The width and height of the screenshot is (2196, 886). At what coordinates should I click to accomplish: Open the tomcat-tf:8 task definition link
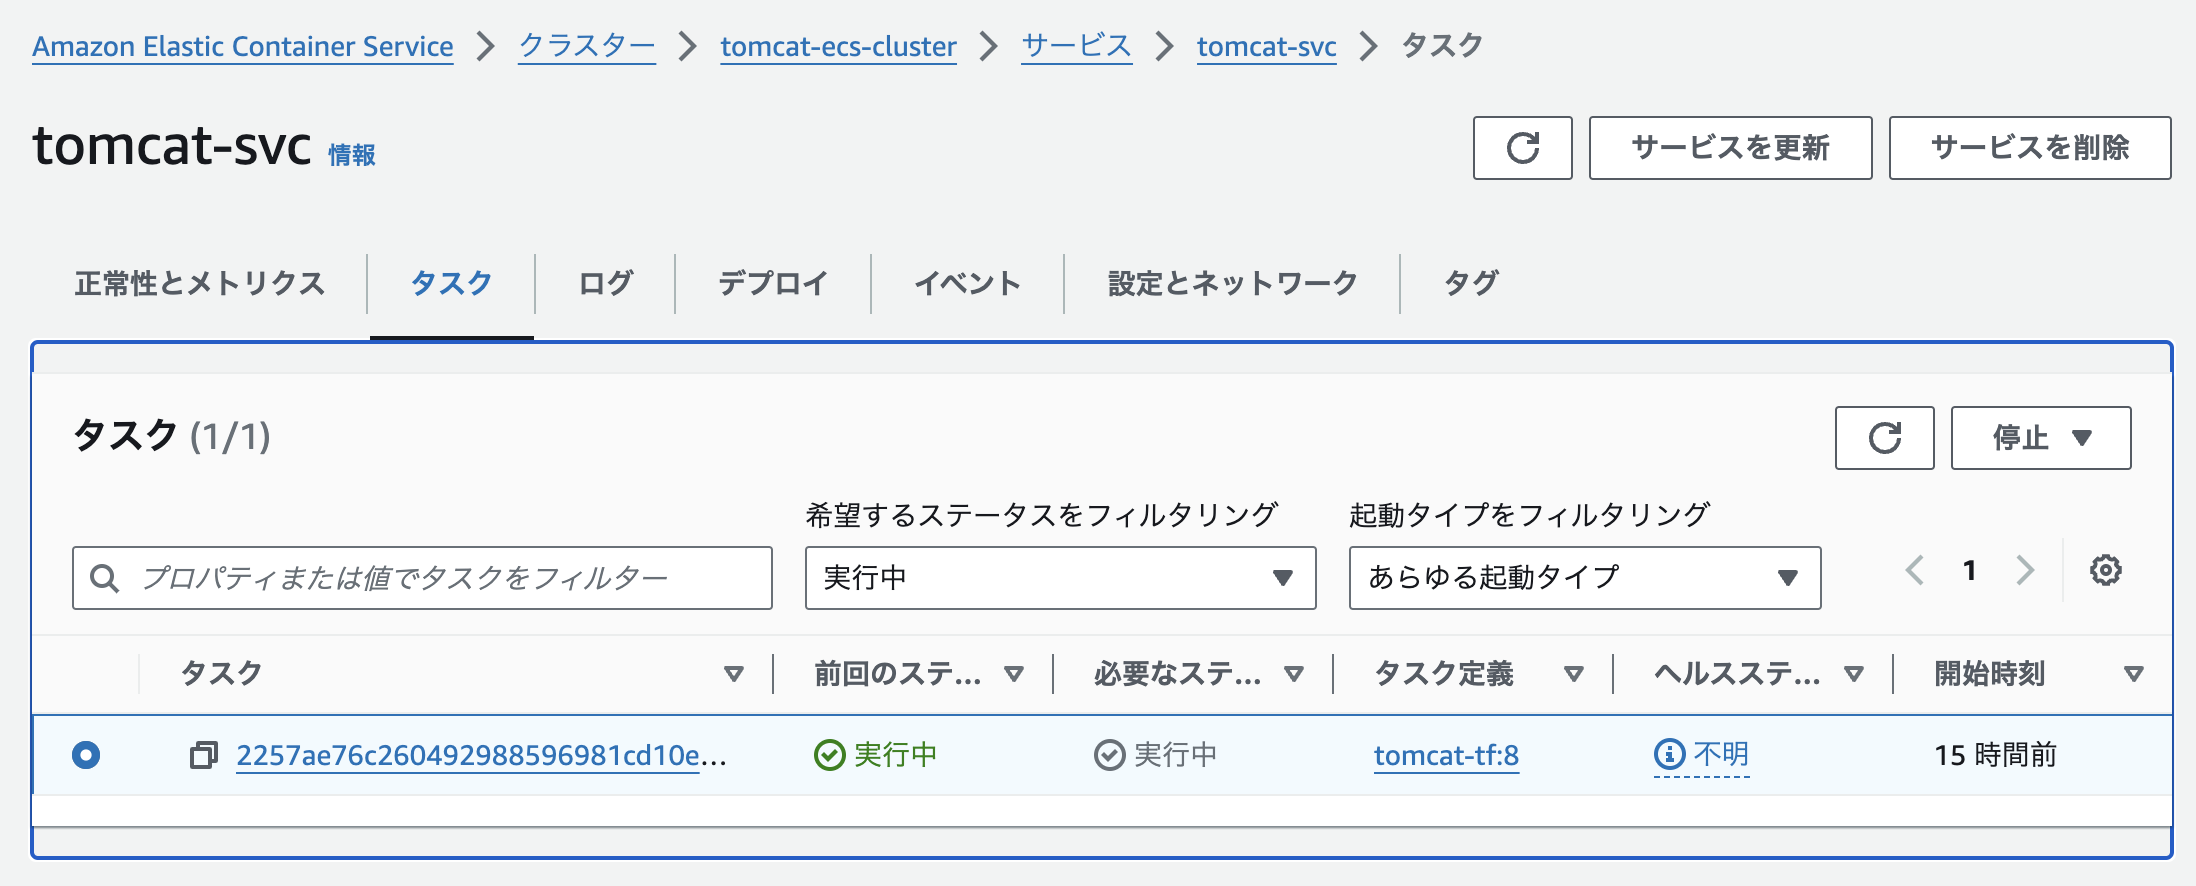click(1446, 757)
